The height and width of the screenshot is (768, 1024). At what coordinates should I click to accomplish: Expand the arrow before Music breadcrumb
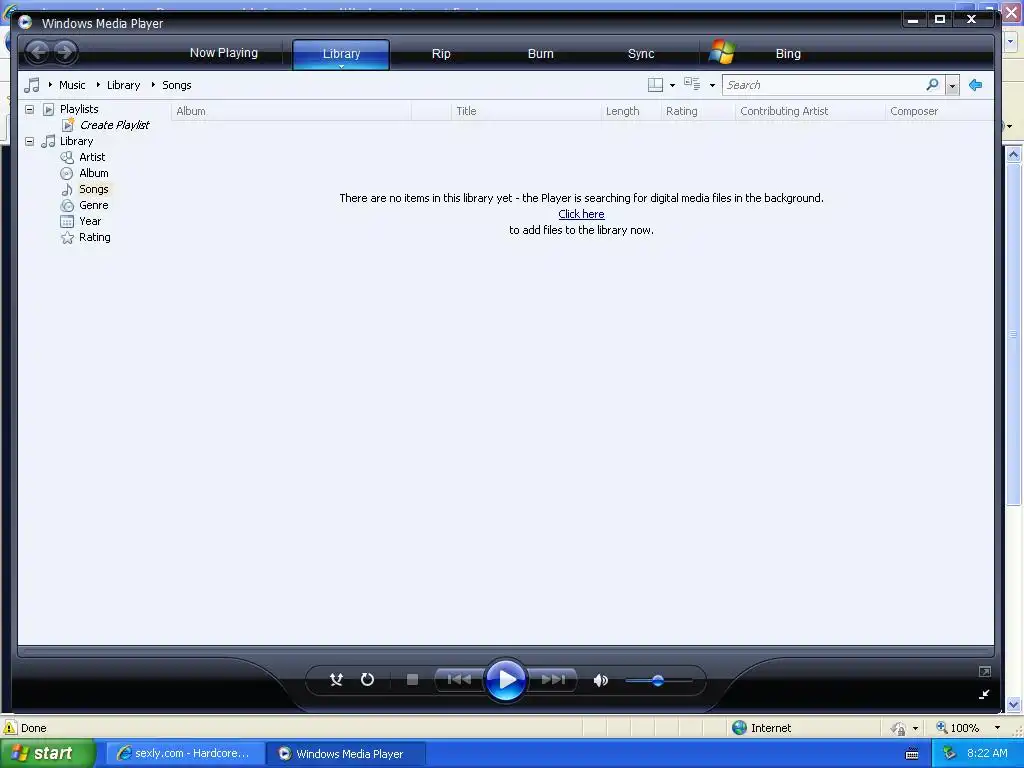50,85
